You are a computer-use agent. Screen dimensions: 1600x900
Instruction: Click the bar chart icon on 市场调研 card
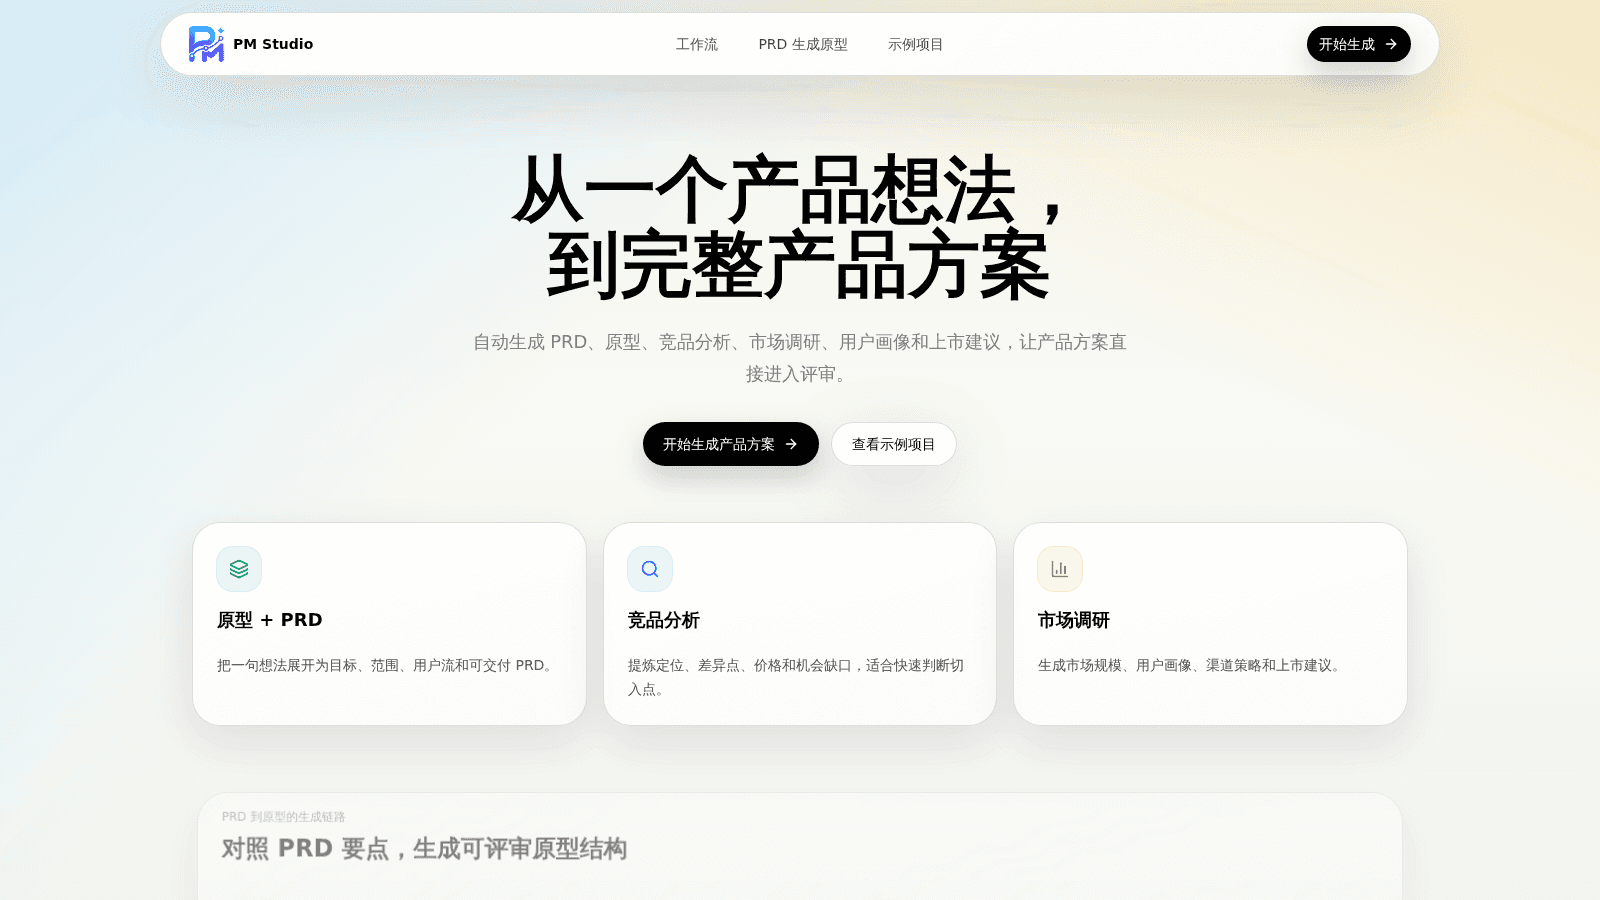tap(1060, 569)
